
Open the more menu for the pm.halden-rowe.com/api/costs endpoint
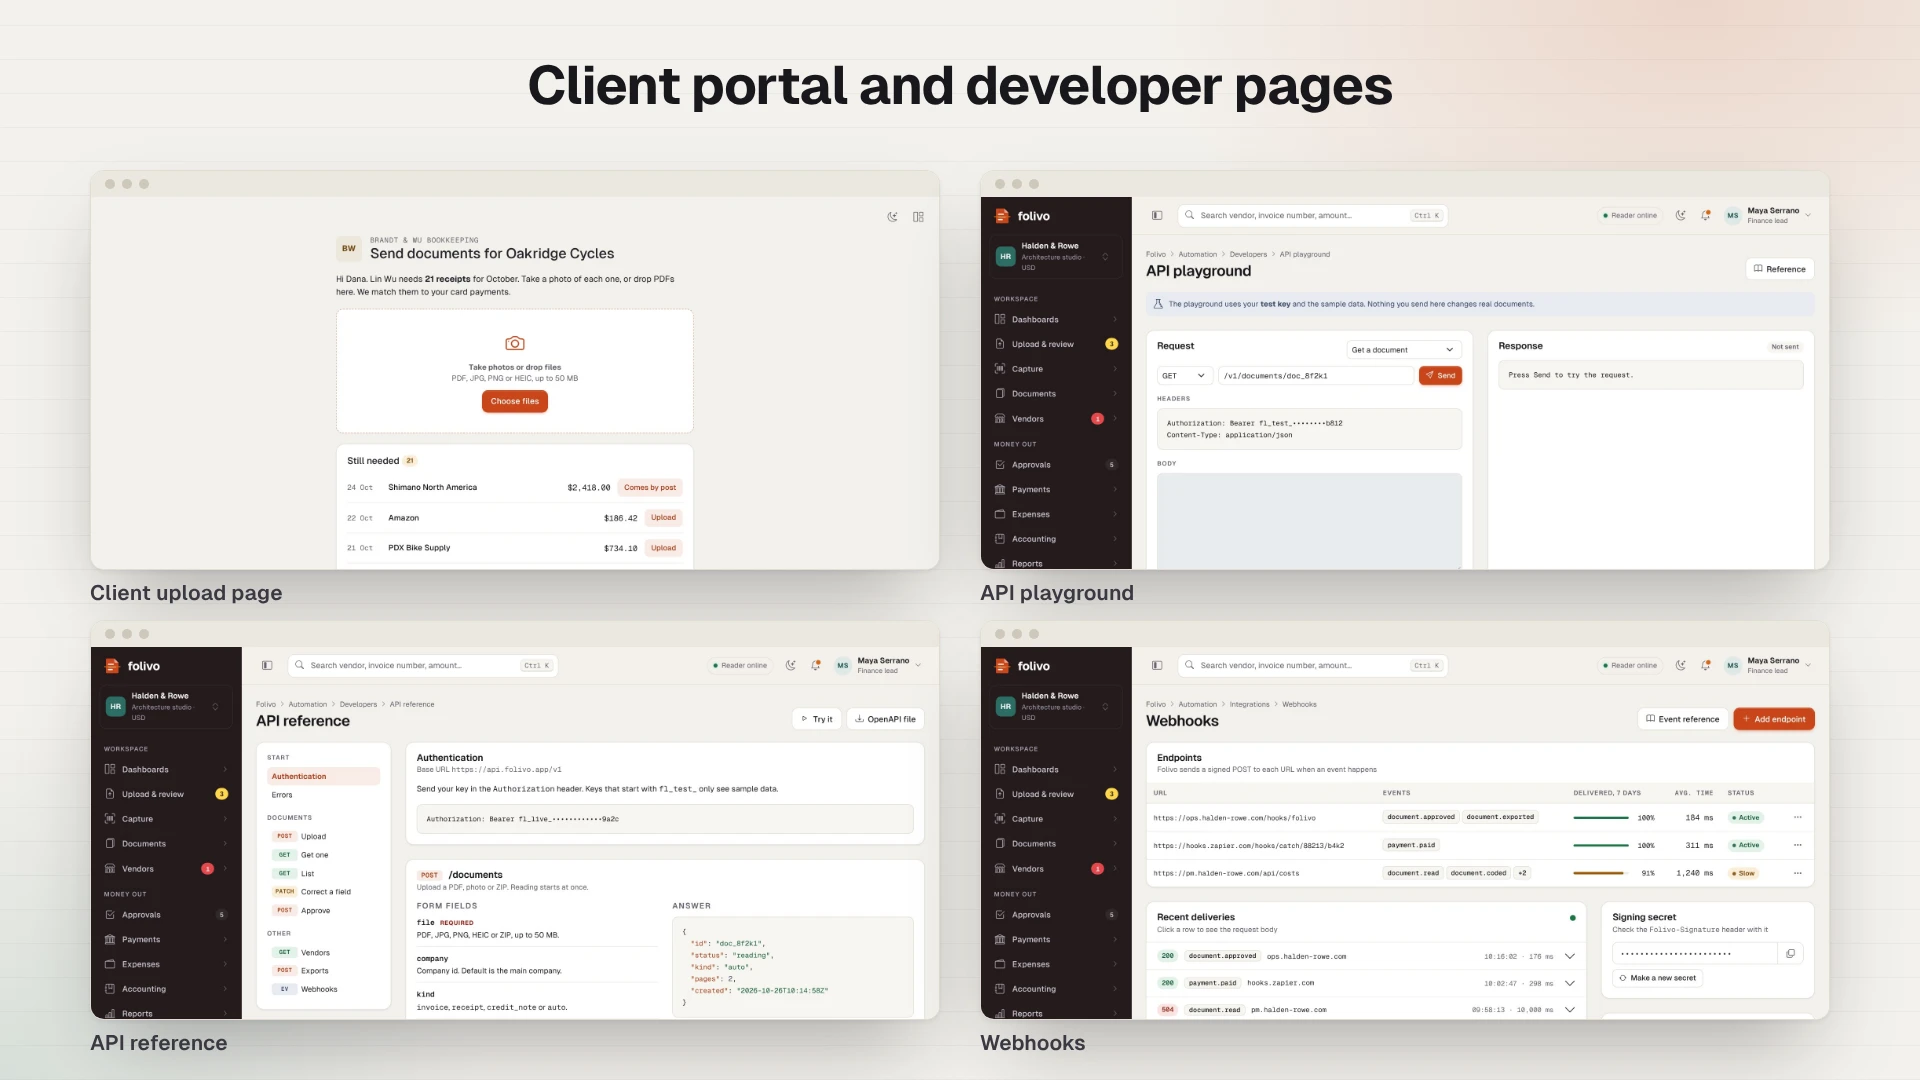pyautogui.click(x=1798, y=873)
